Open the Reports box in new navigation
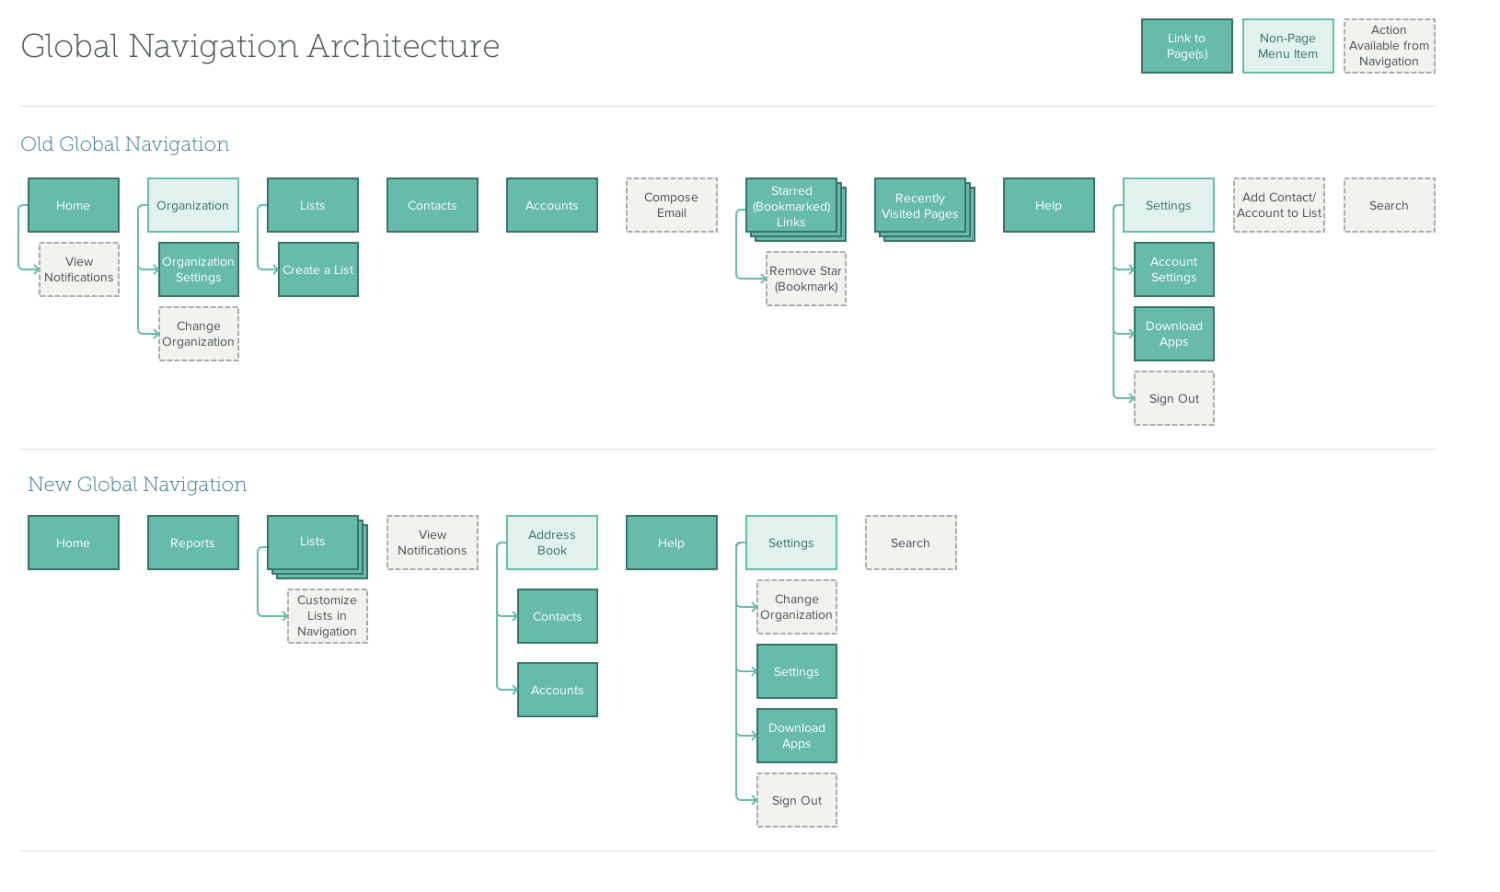 click(193, 543)
